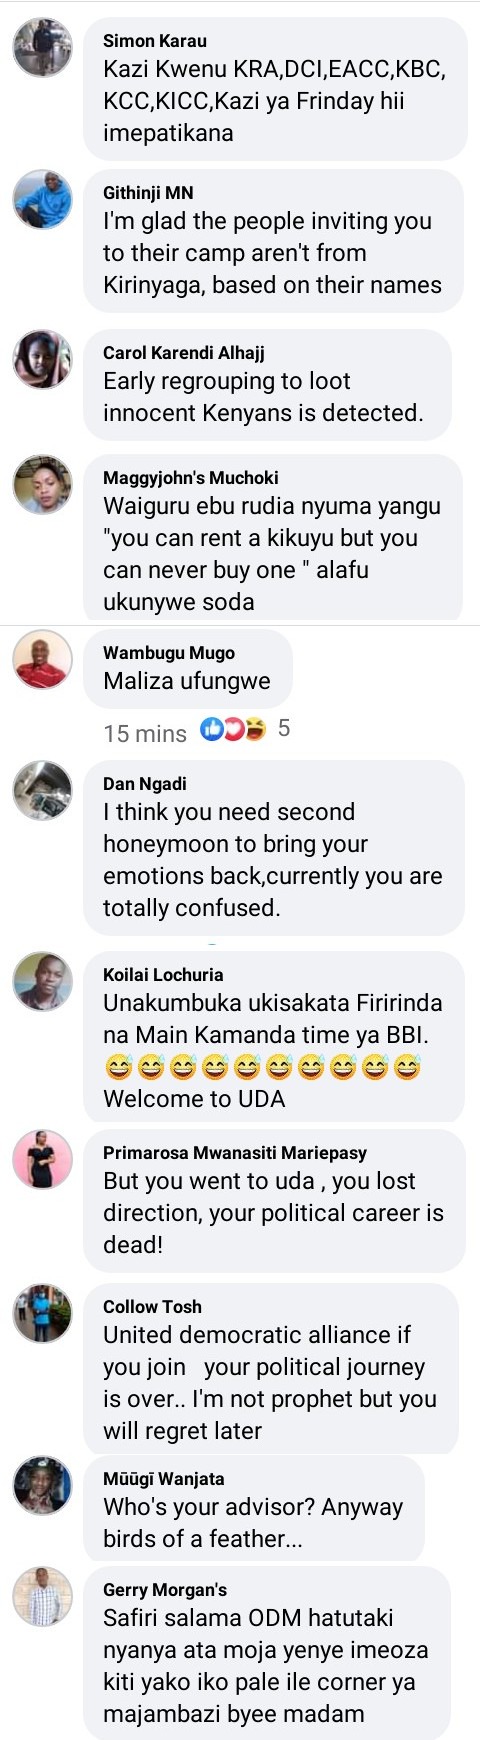Tap Mũũgĩ Wanjata's avatar
The image size is (480, 1740).
[42, 1485]
